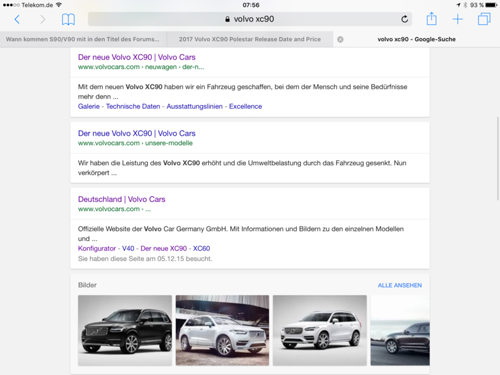Open the bookmarks book icon
The width and height of the screenshot is (500, 375).
click(x=68, y=19)
